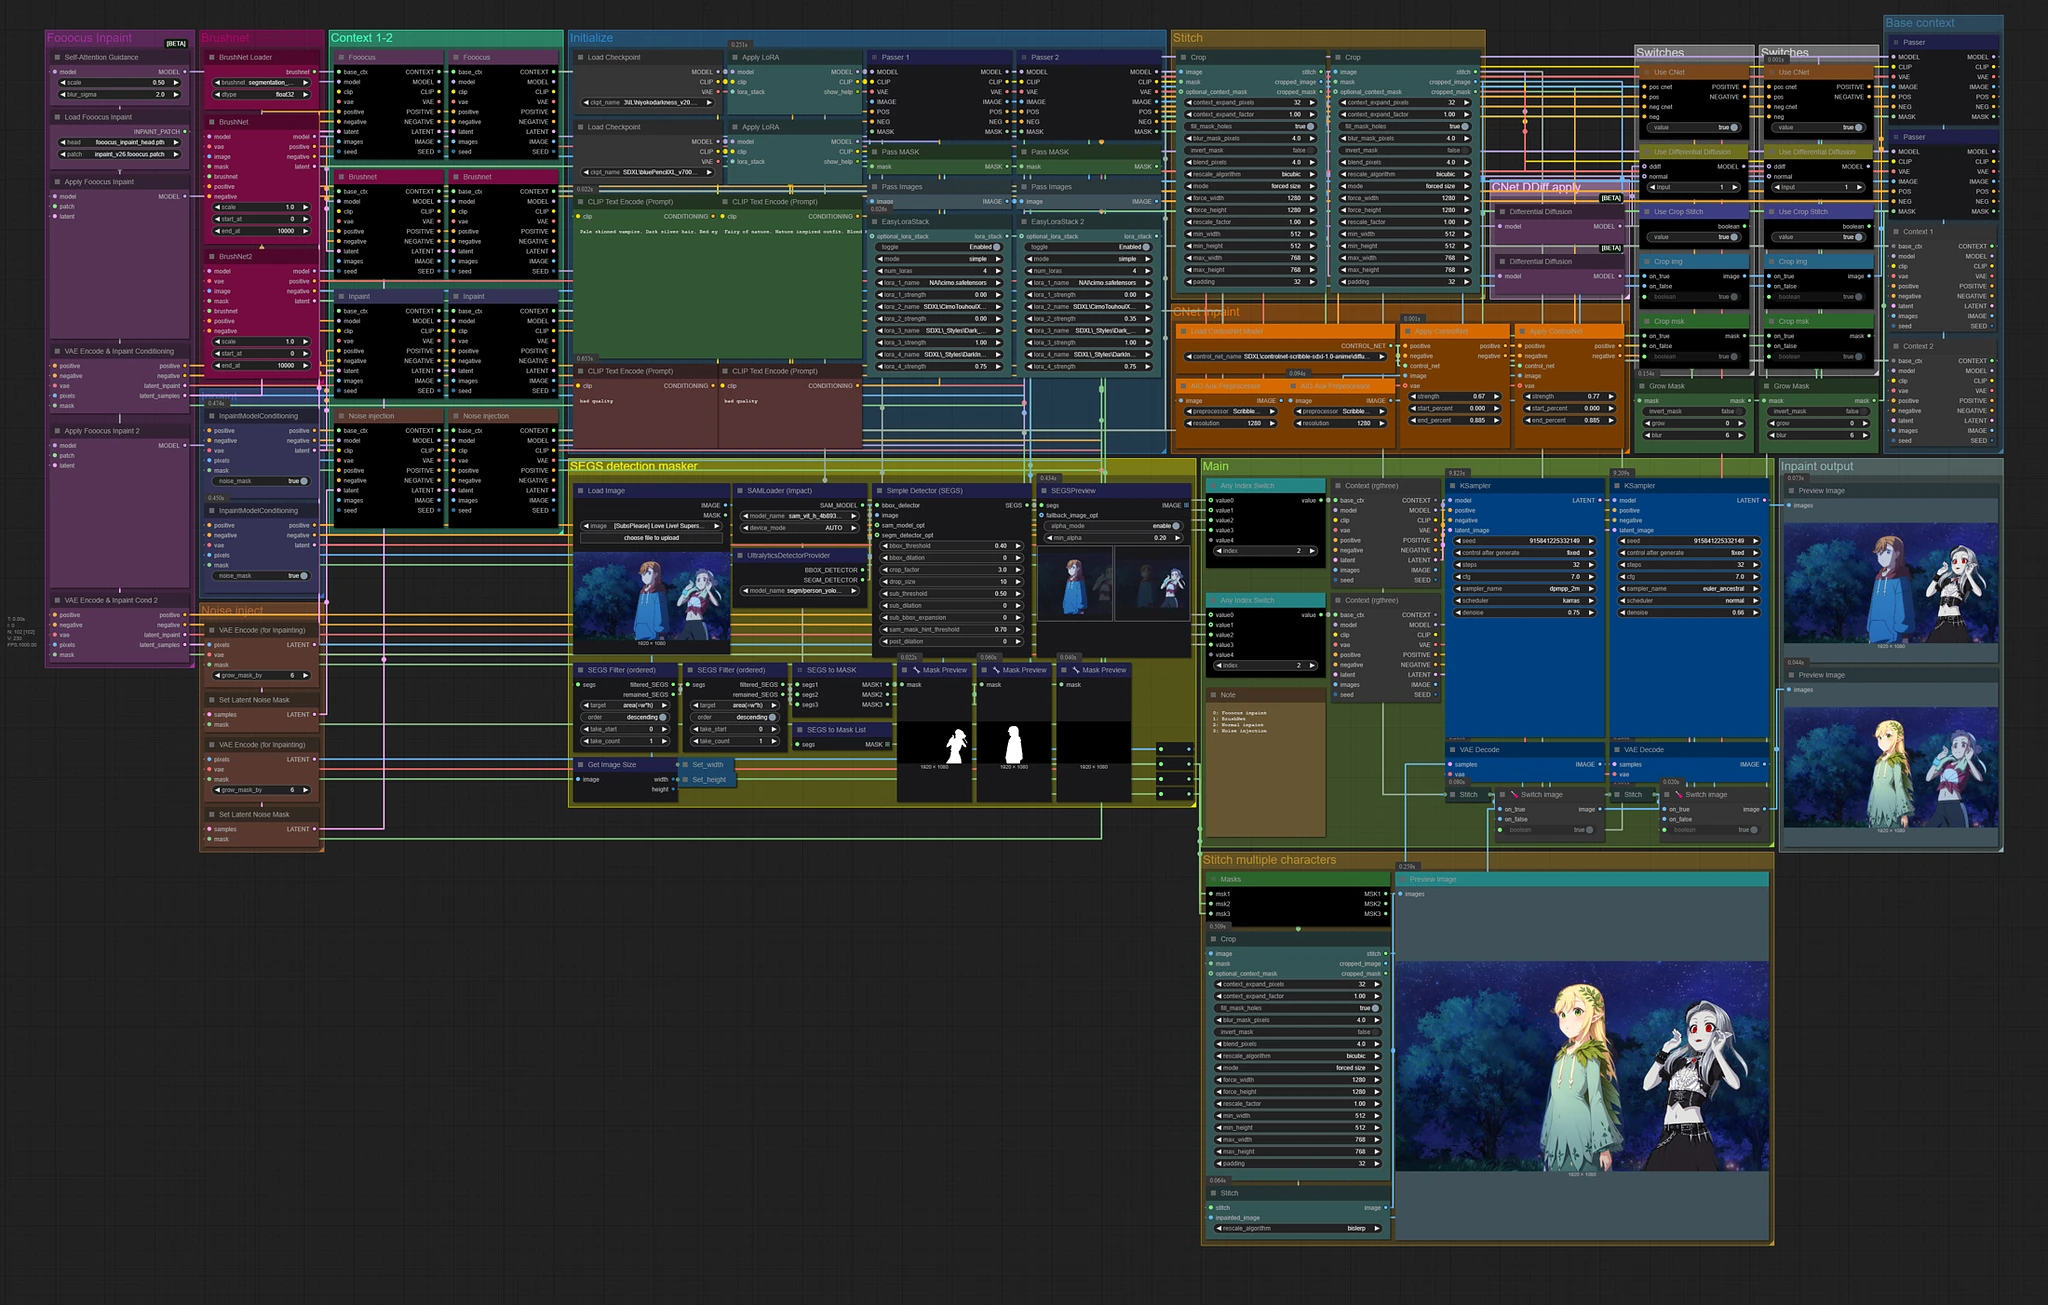
Task: Toggle the Enabled switch in EasyLoraStack
Action: tap(998, 247)
